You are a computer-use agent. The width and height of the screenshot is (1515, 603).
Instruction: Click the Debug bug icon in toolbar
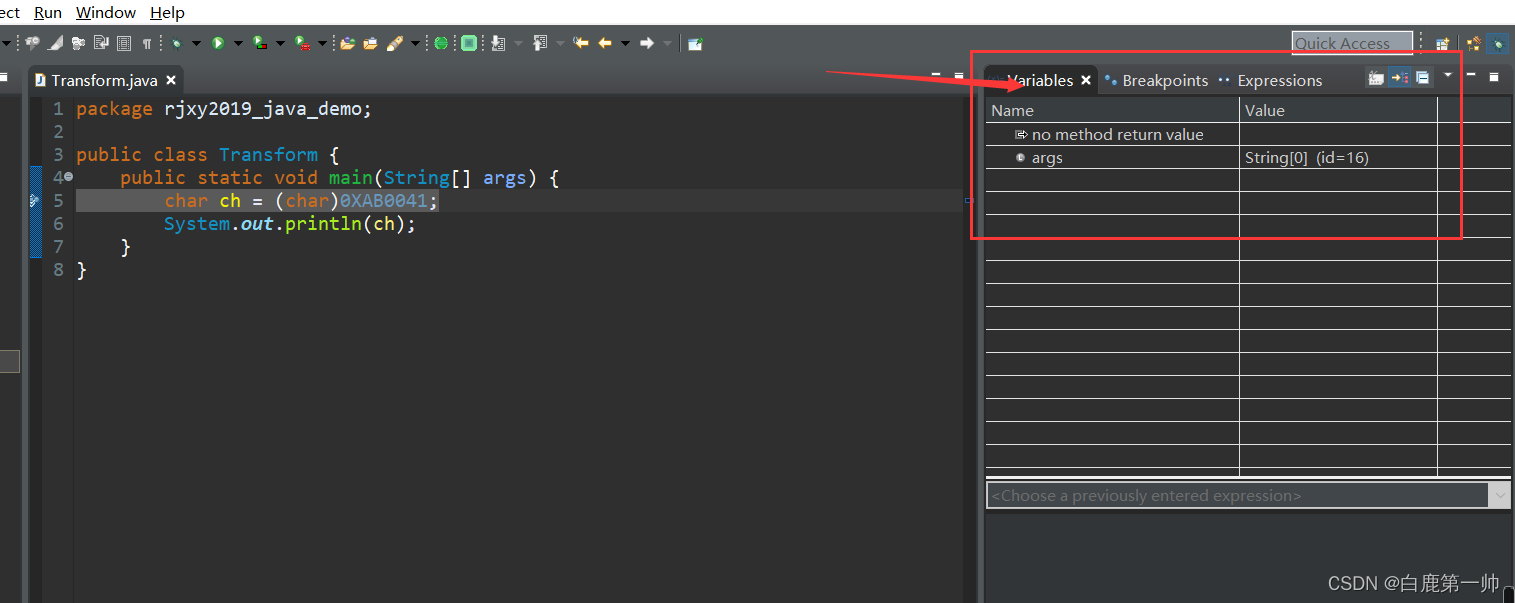176,43
